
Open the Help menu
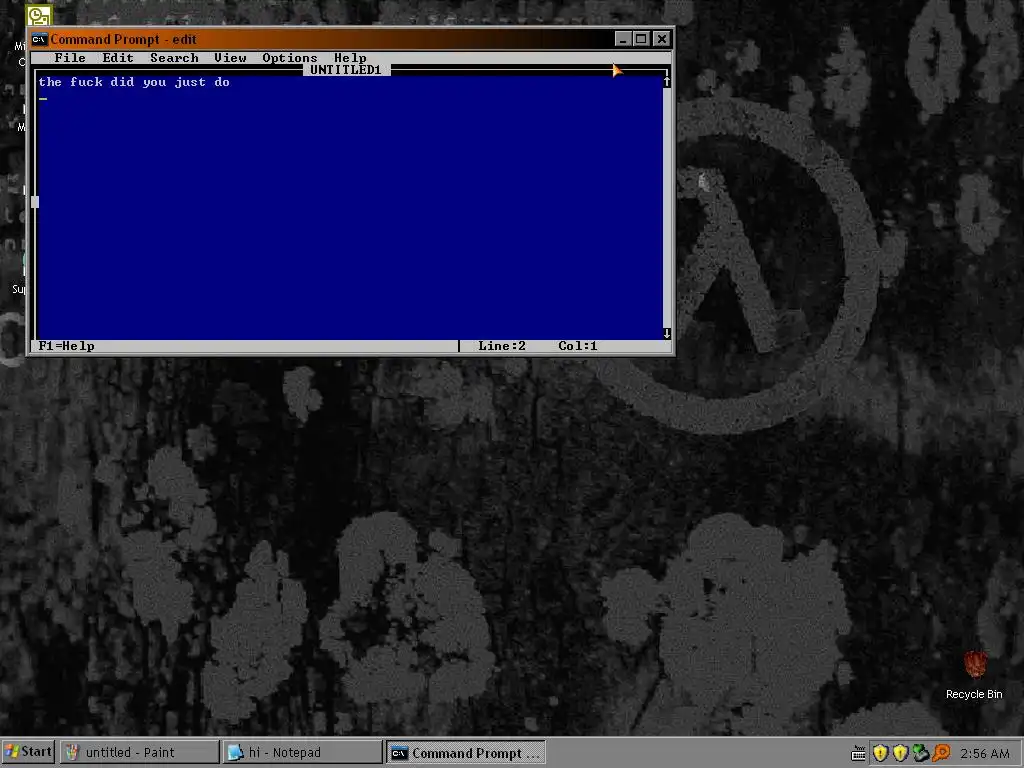click(350, 57)
